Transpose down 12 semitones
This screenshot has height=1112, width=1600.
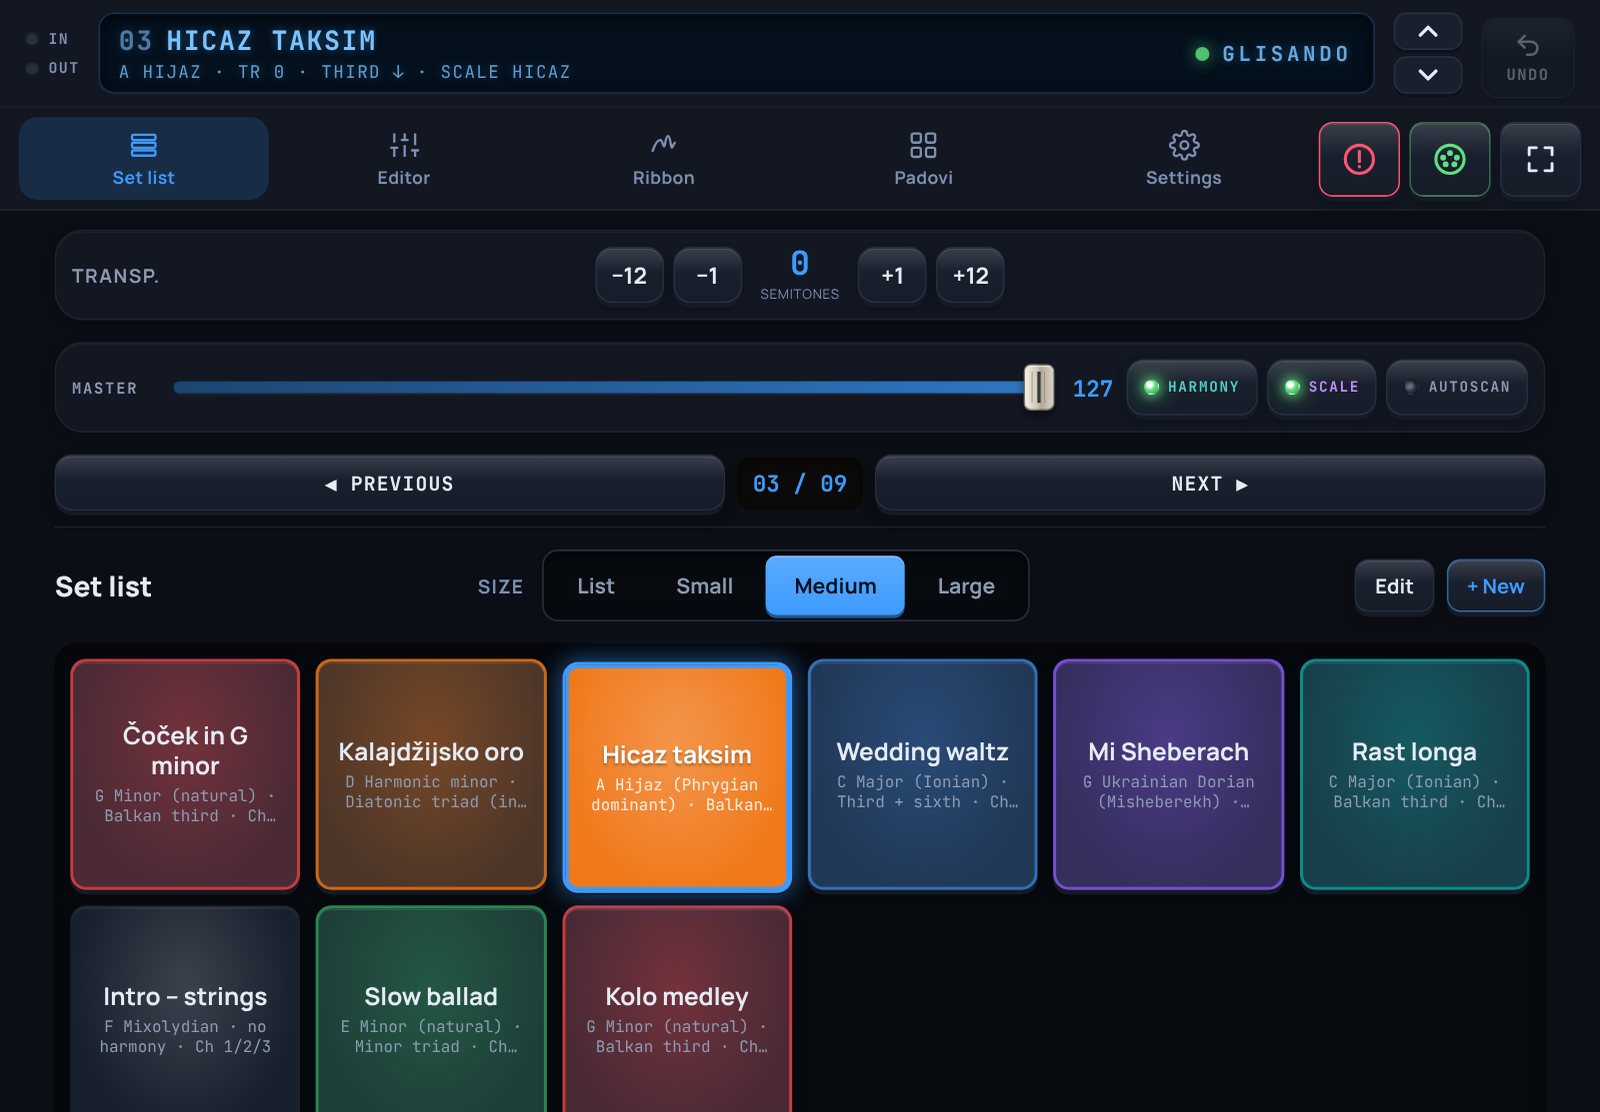coord(629,276)
